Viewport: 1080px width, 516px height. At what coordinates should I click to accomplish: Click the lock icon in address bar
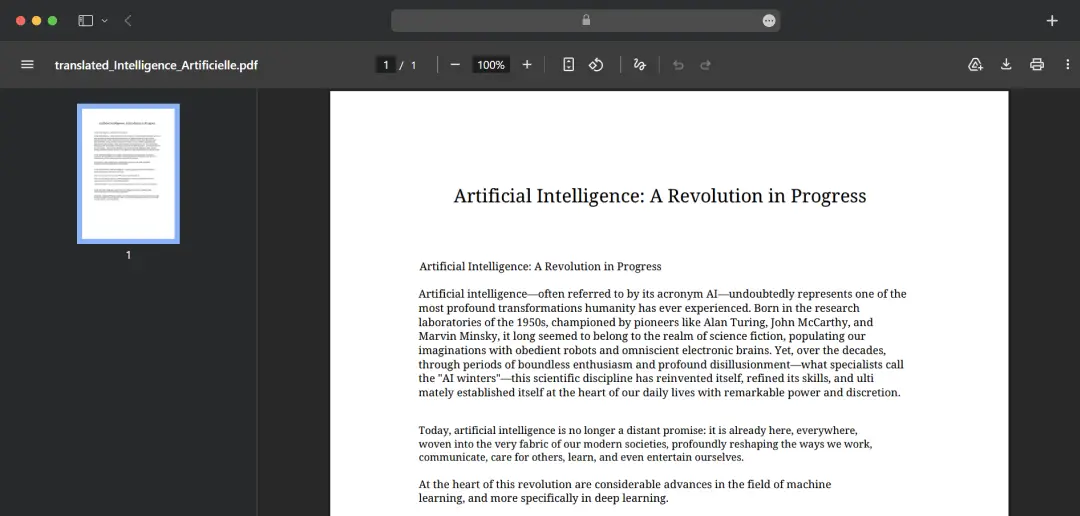tap(586, 20)
